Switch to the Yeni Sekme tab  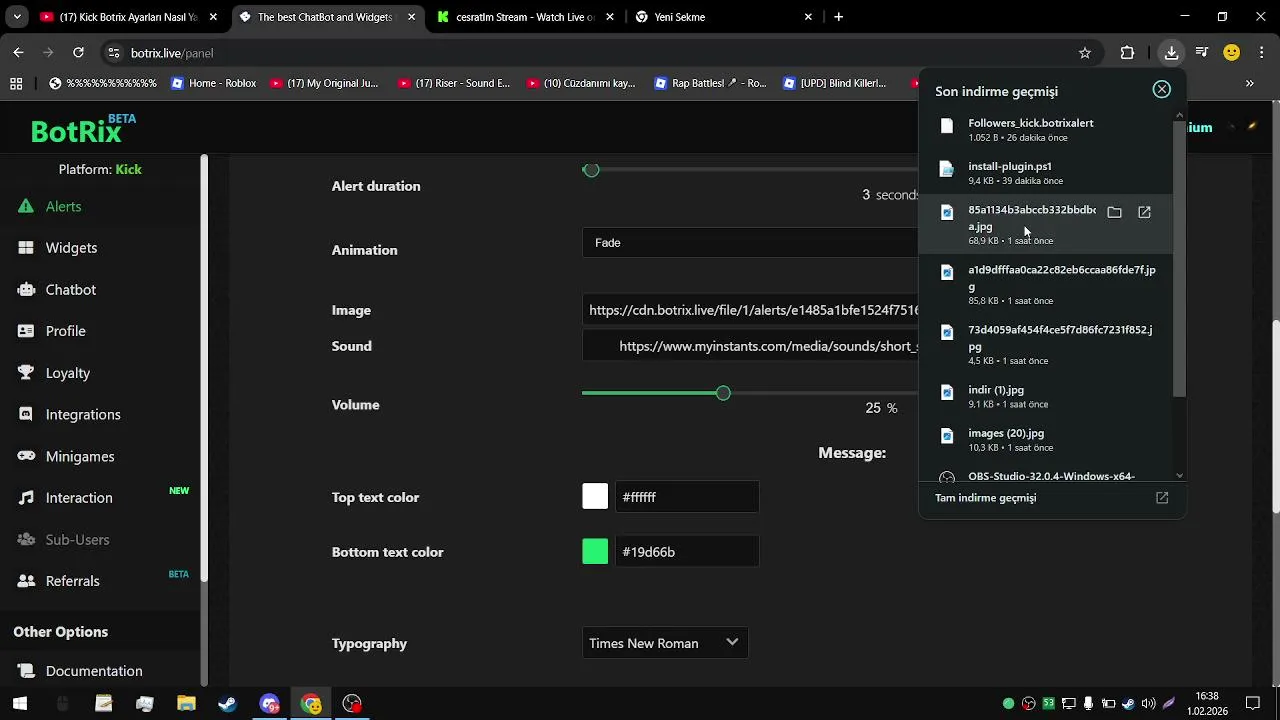[725, 17]
